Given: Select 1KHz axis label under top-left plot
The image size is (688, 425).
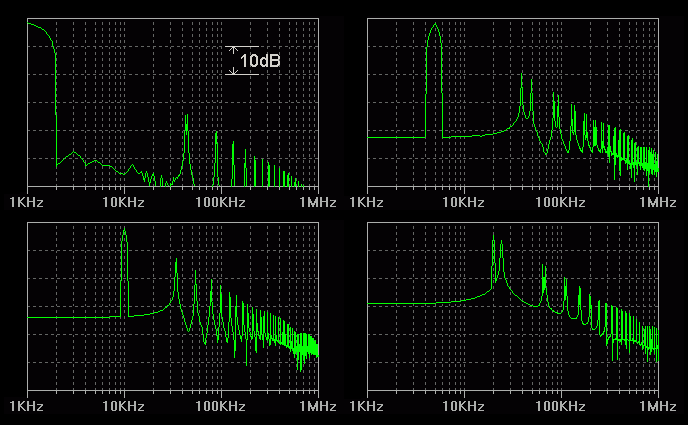Looking at the screenshot, I should point(26,202).
